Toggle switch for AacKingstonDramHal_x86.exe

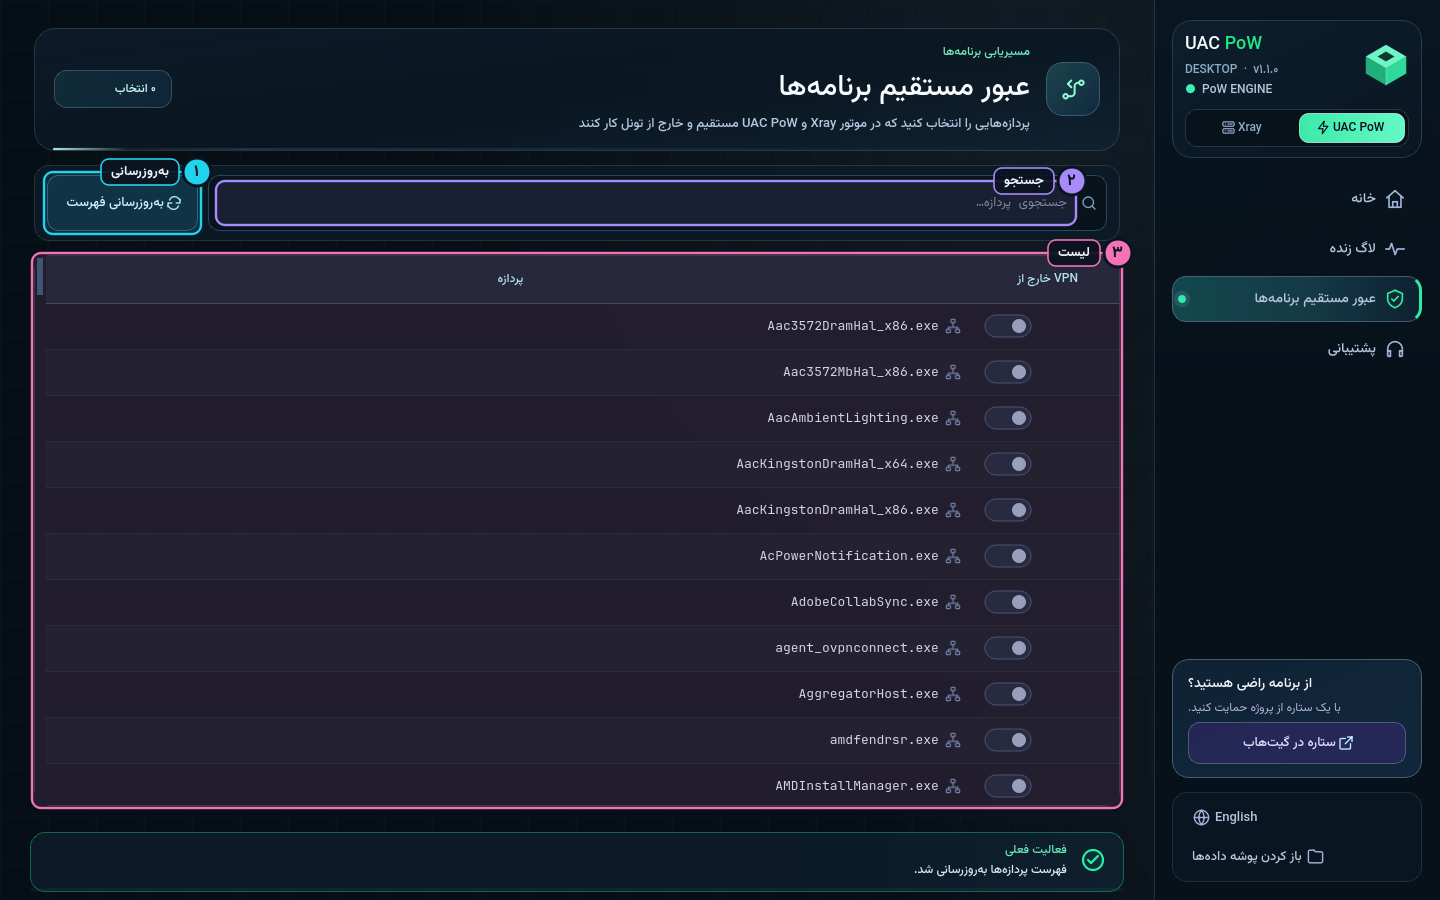[x=1008, y=510]
